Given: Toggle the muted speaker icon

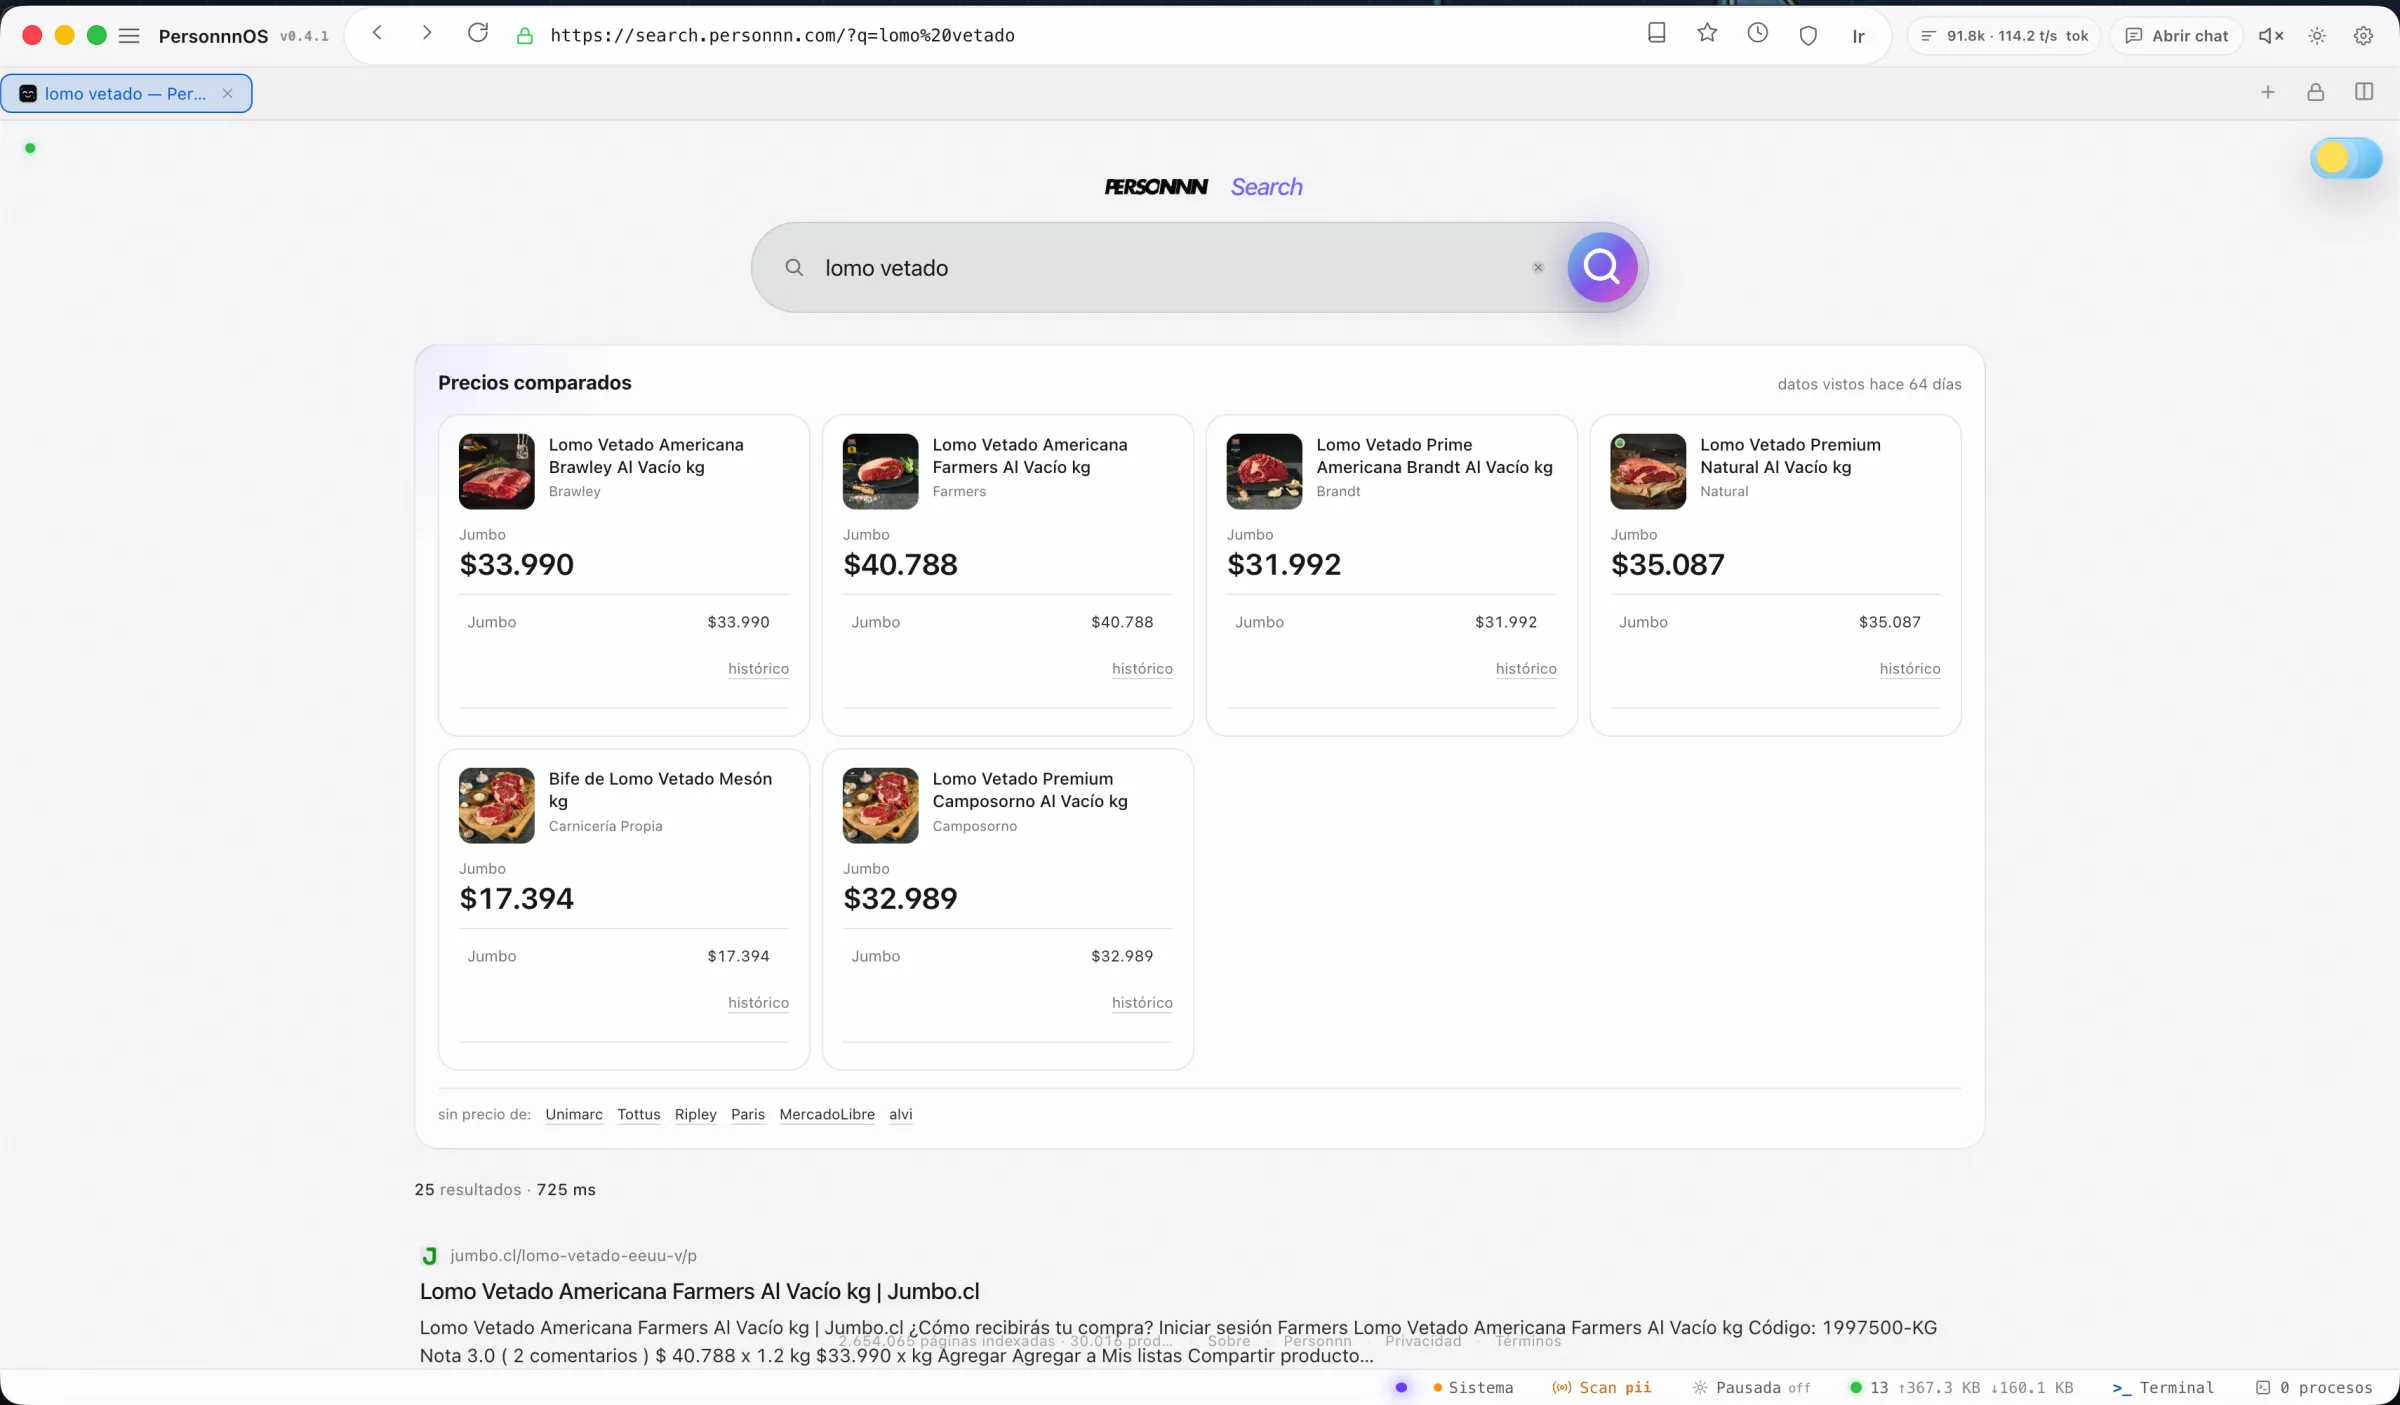Looking at the screenshot, I should 2271,36.
